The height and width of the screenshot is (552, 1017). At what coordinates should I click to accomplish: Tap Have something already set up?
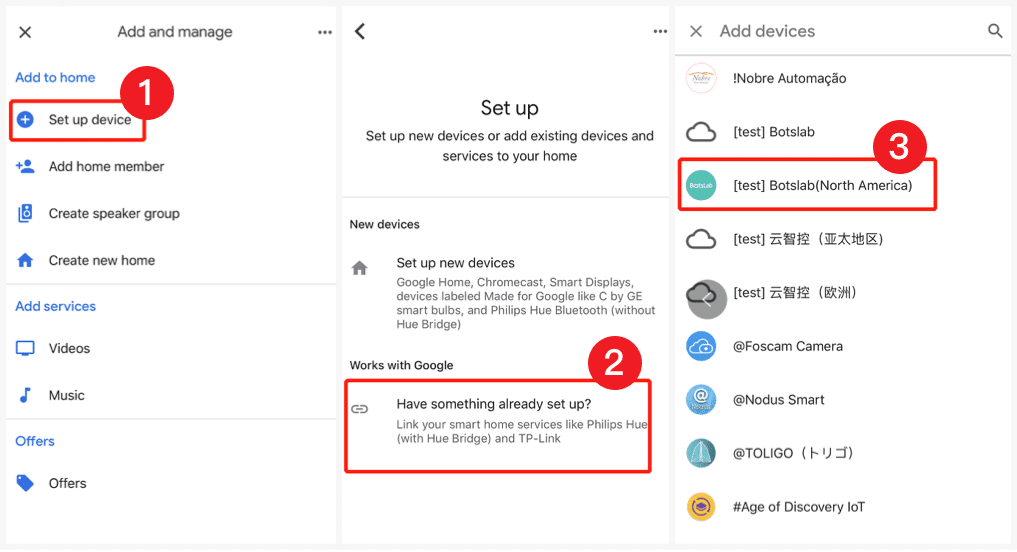(494, 404)
